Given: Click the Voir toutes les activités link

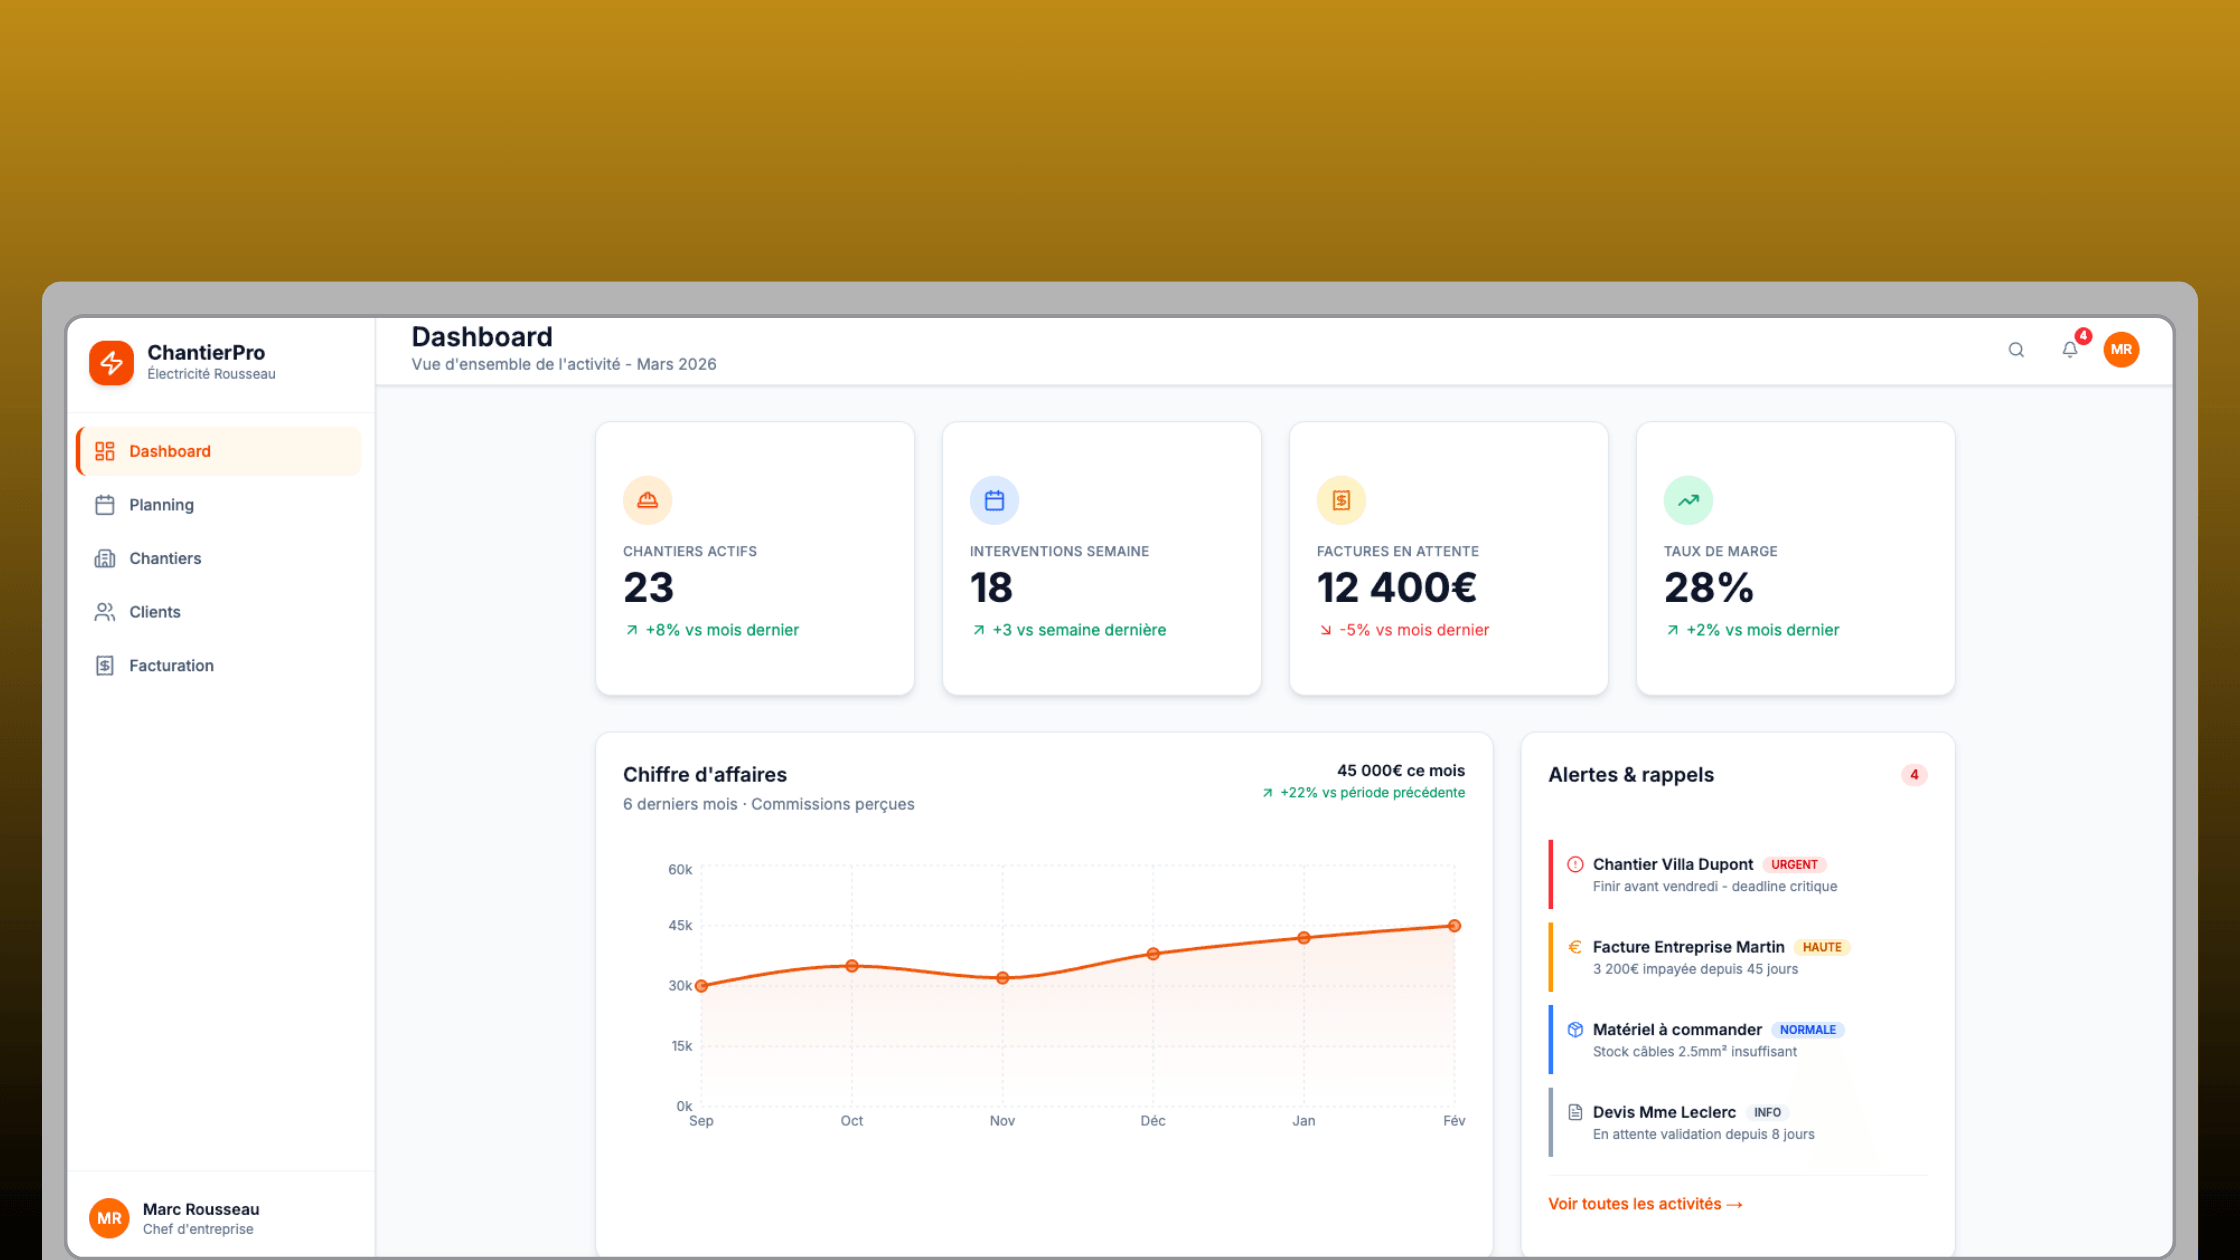Looking at the screenshot, I should [x=1644, y=1203].
